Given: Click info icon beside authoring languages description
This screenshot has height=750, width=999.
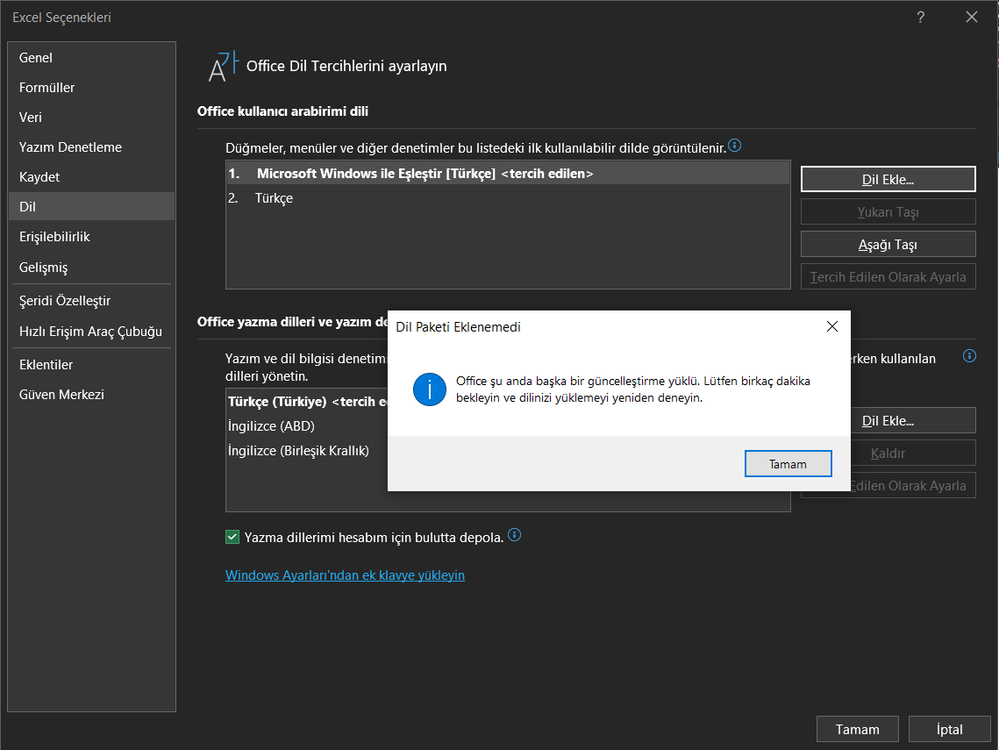Looking at the screenshot, I should click(x=969, y=356).
